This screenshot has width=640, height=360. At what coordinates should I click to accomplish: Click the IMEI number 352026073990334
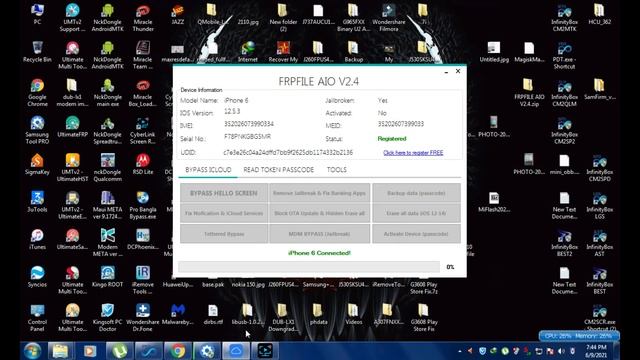tap(249, 124)
